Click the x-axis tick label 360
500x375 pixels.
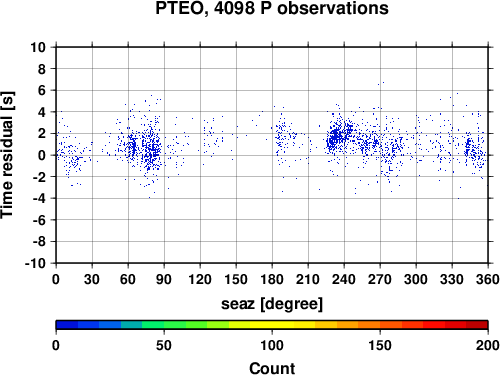click(488, 279)
